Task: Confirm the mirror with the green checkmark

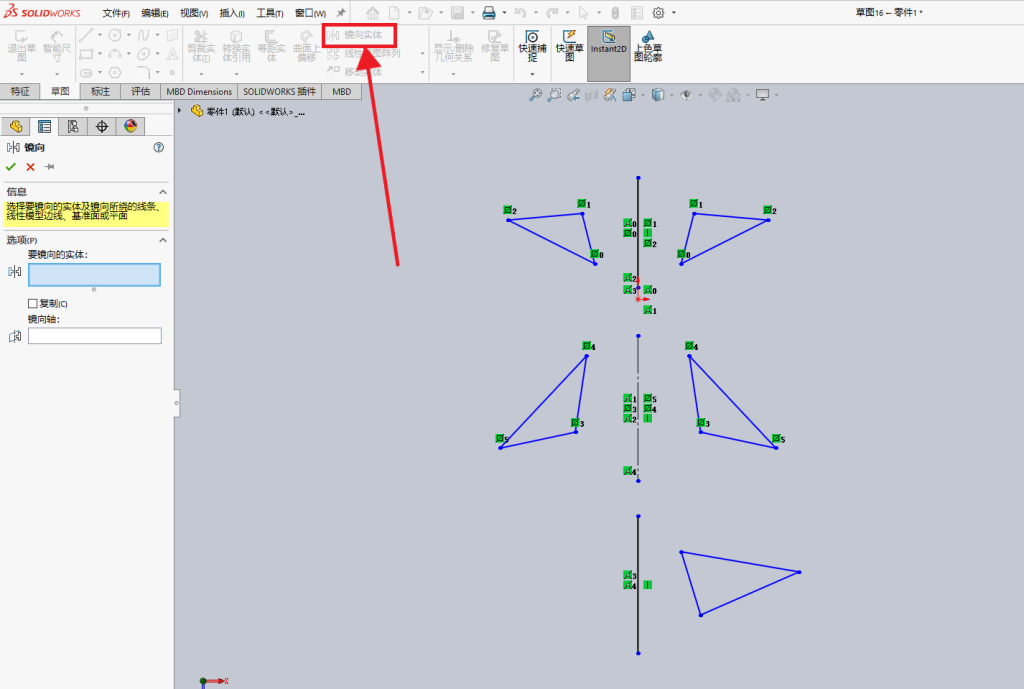Action: tap(10, 167)
